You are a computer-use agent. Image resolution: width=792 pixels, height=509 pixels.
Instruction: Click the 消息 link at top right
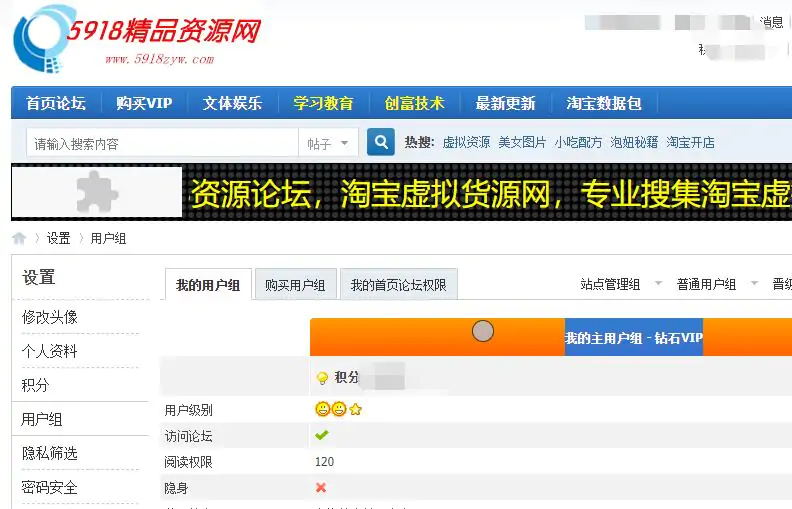click(772, 22)
